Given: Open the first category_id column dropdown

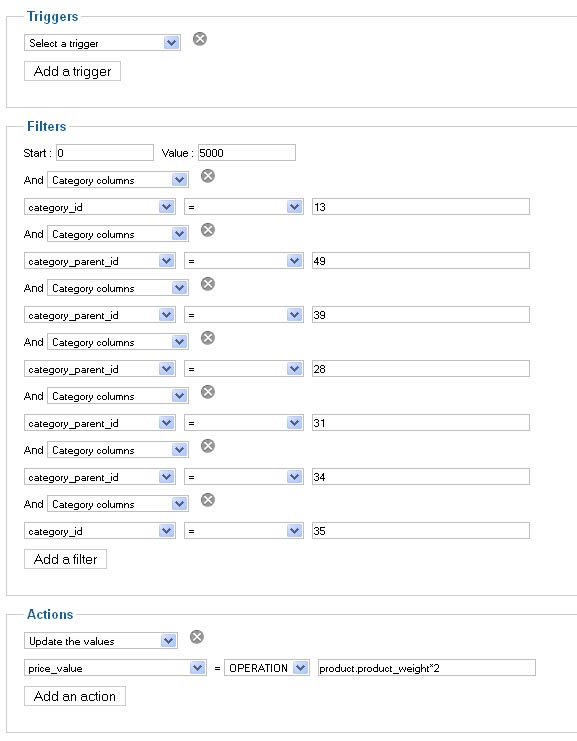Looking at the screenshot, I should pyautogui.click(x=100, y=207).
